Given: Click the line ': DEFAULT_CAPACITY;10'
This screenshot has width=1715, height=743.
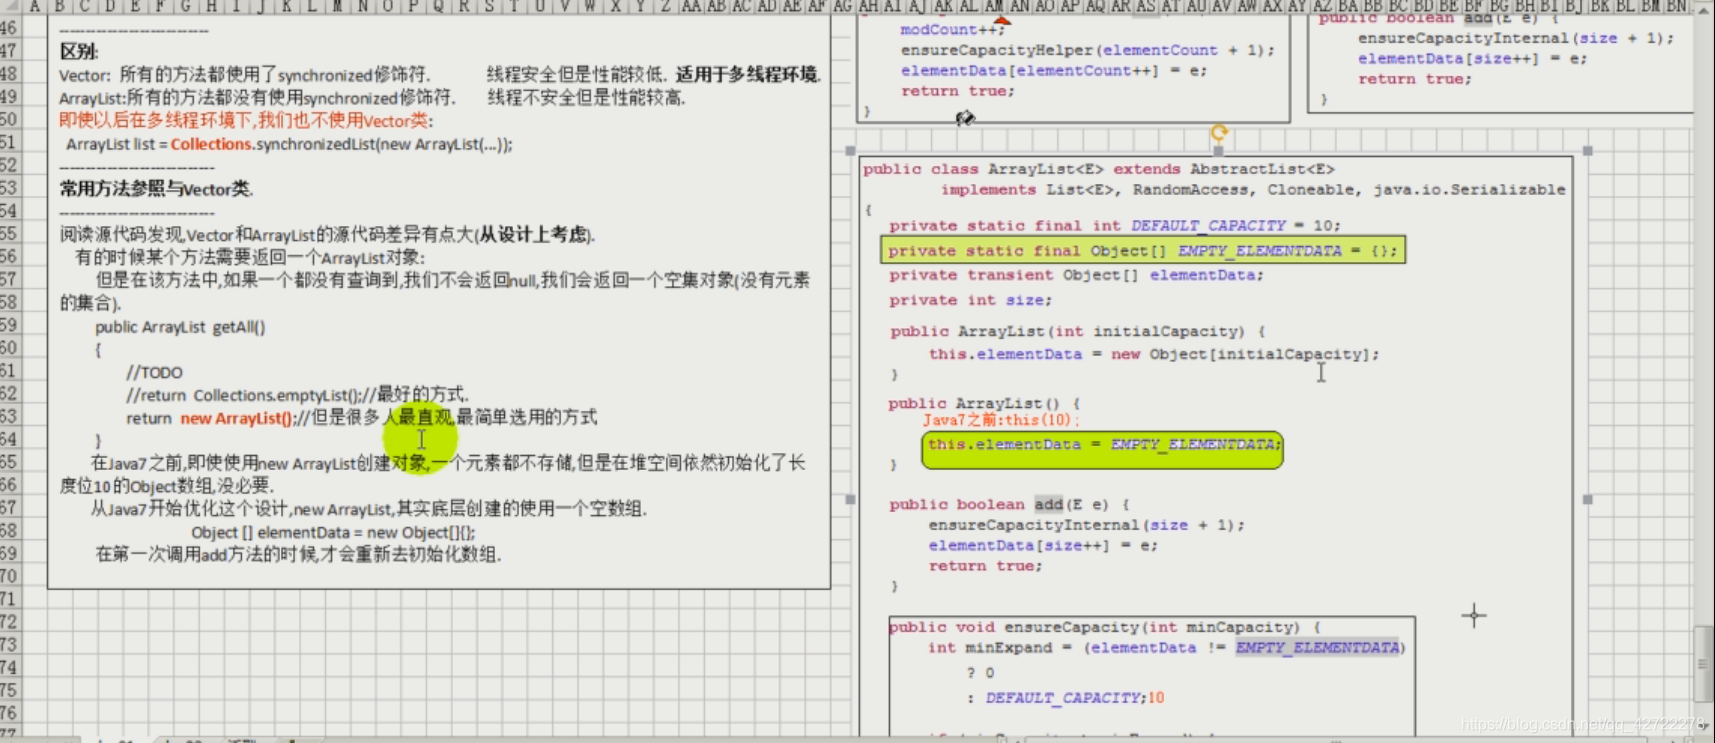Looking at the screenshot, I should click(x=1065, y=698).
